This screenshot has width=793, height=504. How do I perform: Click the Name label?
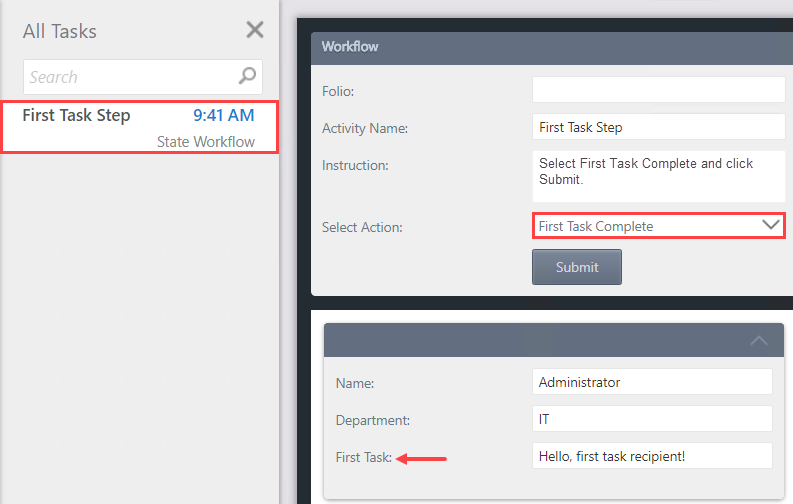355,383
